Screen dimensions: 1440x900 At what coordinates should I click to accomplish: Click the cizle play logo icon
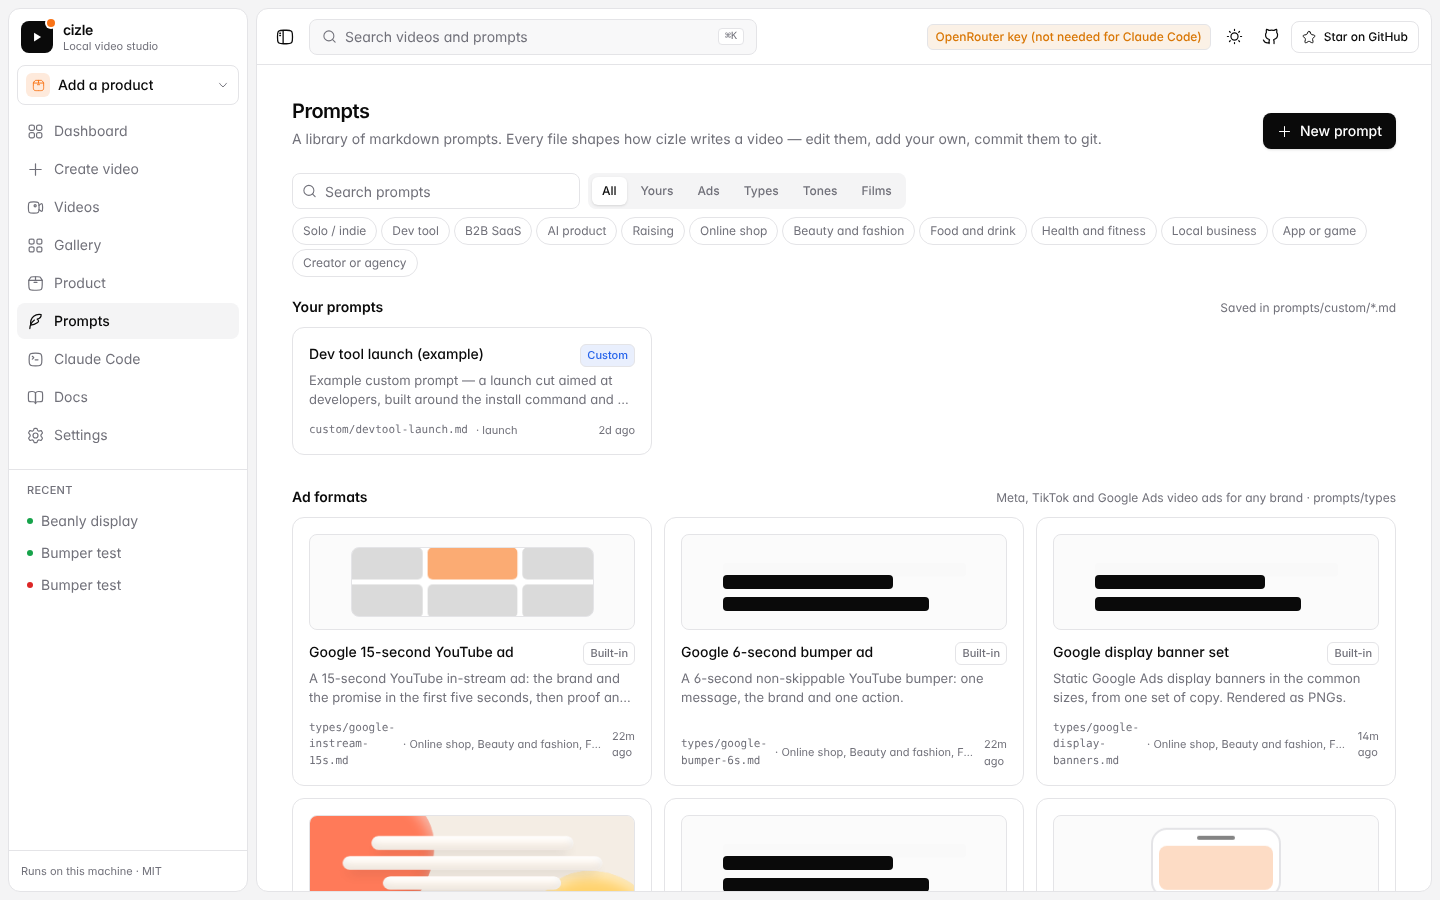[x=37, y=37]
